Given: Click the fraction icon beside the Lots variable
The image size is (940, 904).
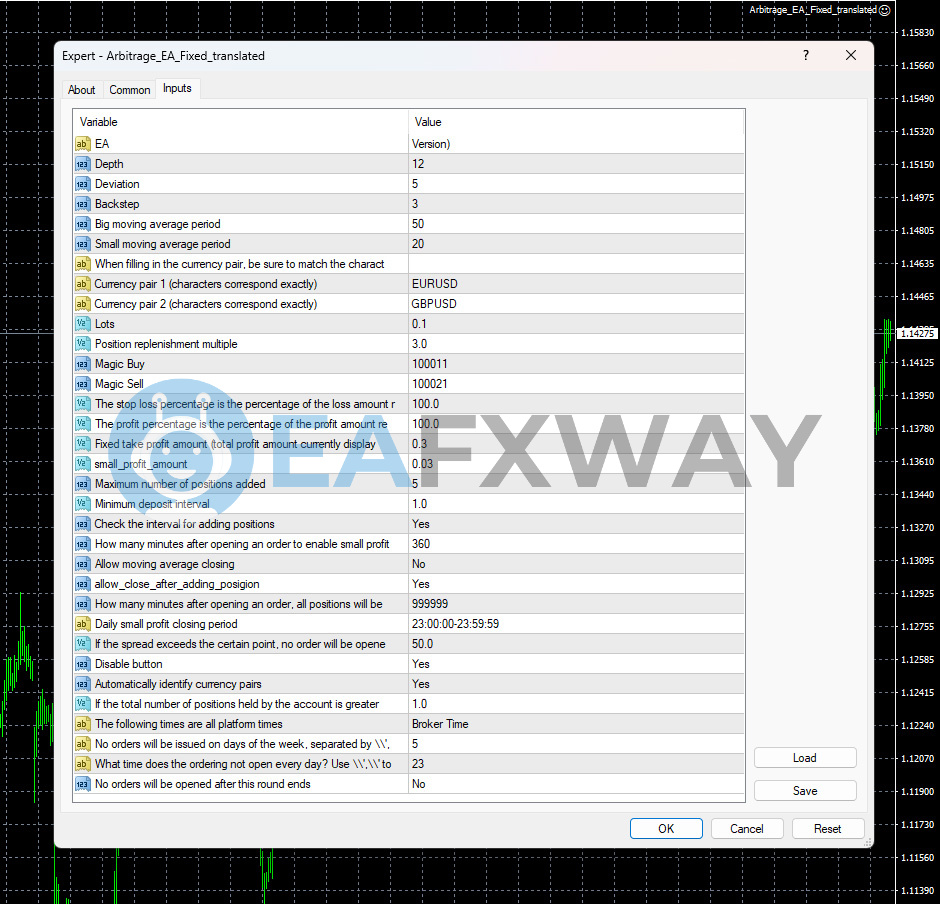Looking at the screenshot, I should (82, 324).
